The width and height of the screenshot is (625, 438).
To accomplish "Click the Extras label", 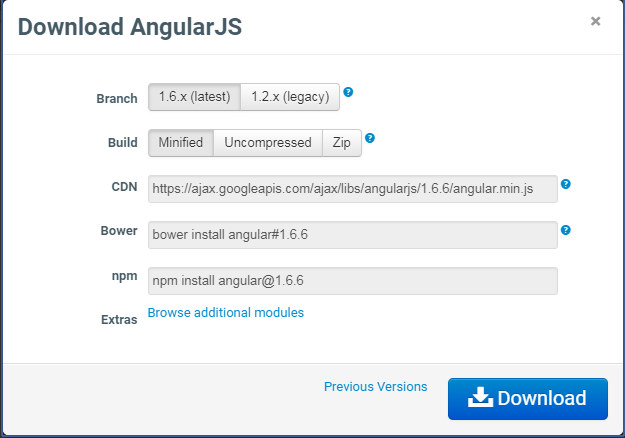I will tap(119, 320).
